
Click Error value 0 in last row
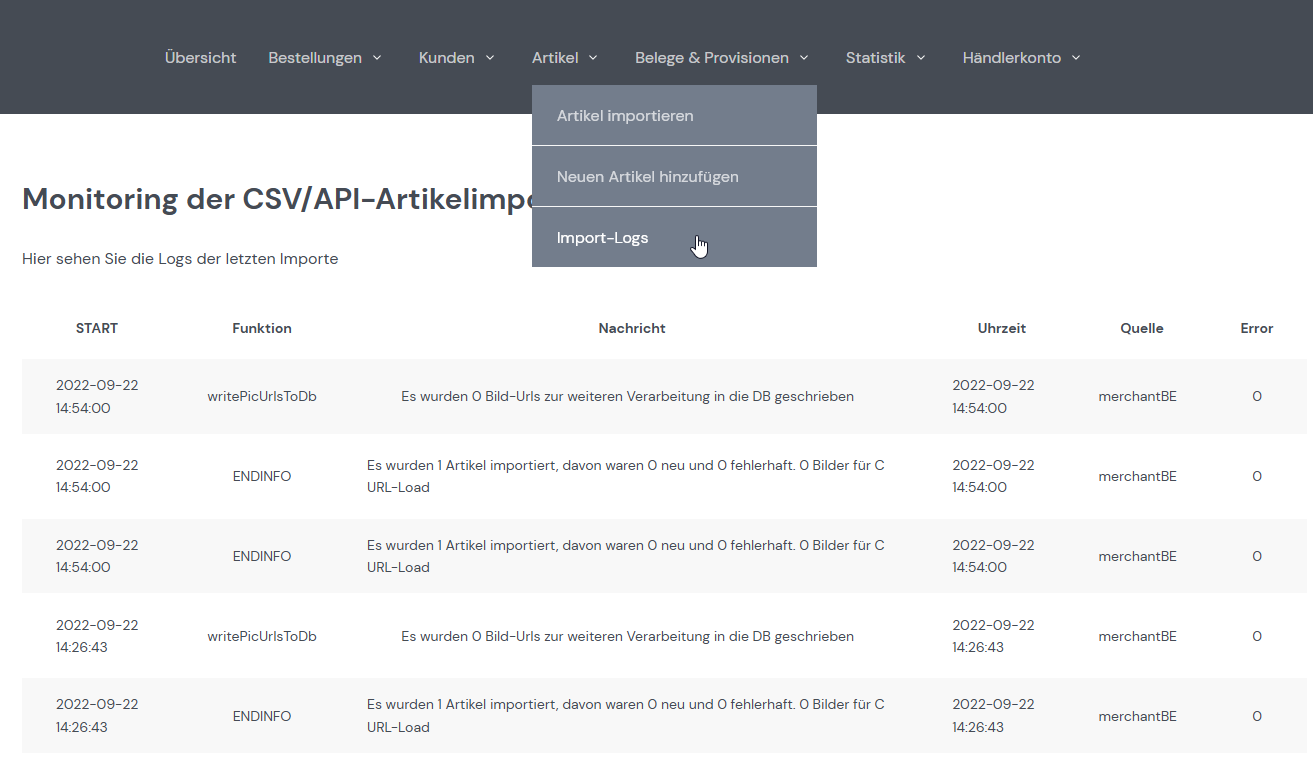tap(1257, 716)
